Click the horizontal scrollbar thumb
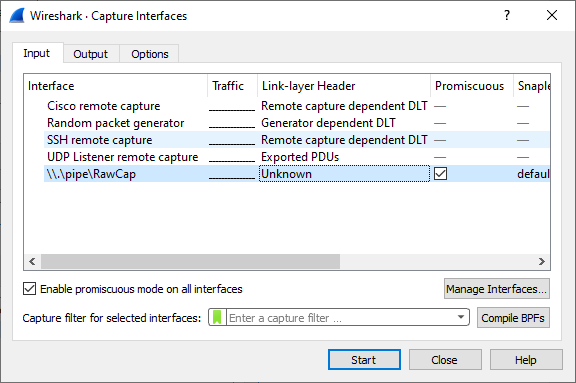The image size is (576, 383). point(190,261)
